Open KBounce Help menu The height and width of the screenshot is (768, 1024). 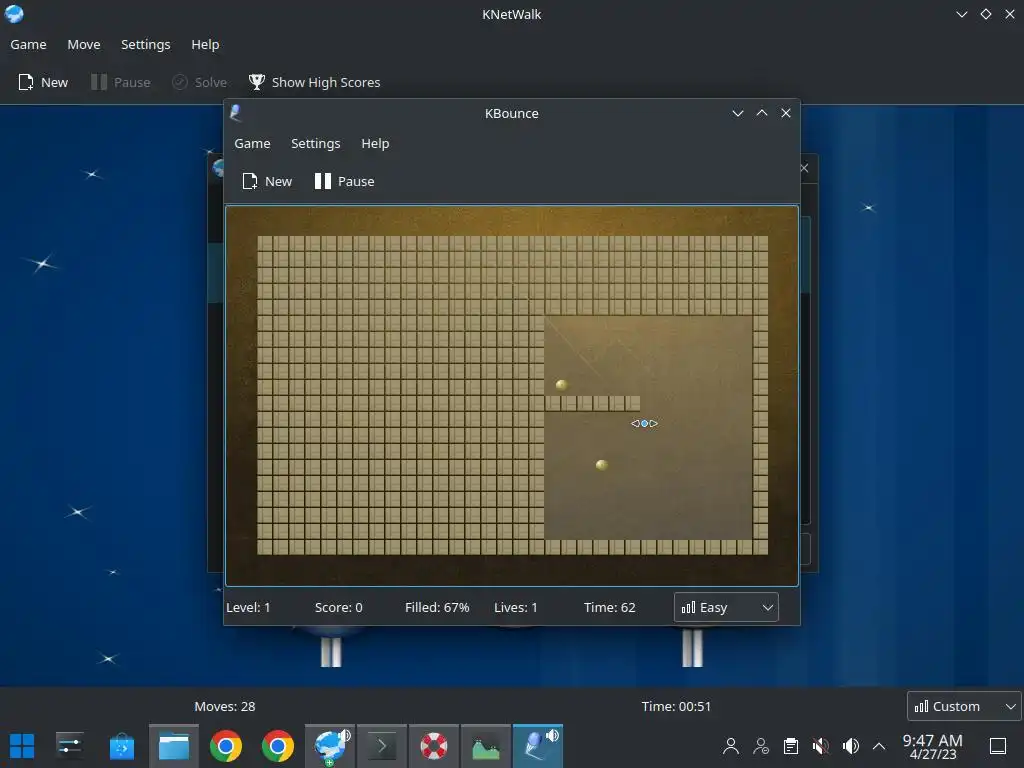(x=375, y=144)
